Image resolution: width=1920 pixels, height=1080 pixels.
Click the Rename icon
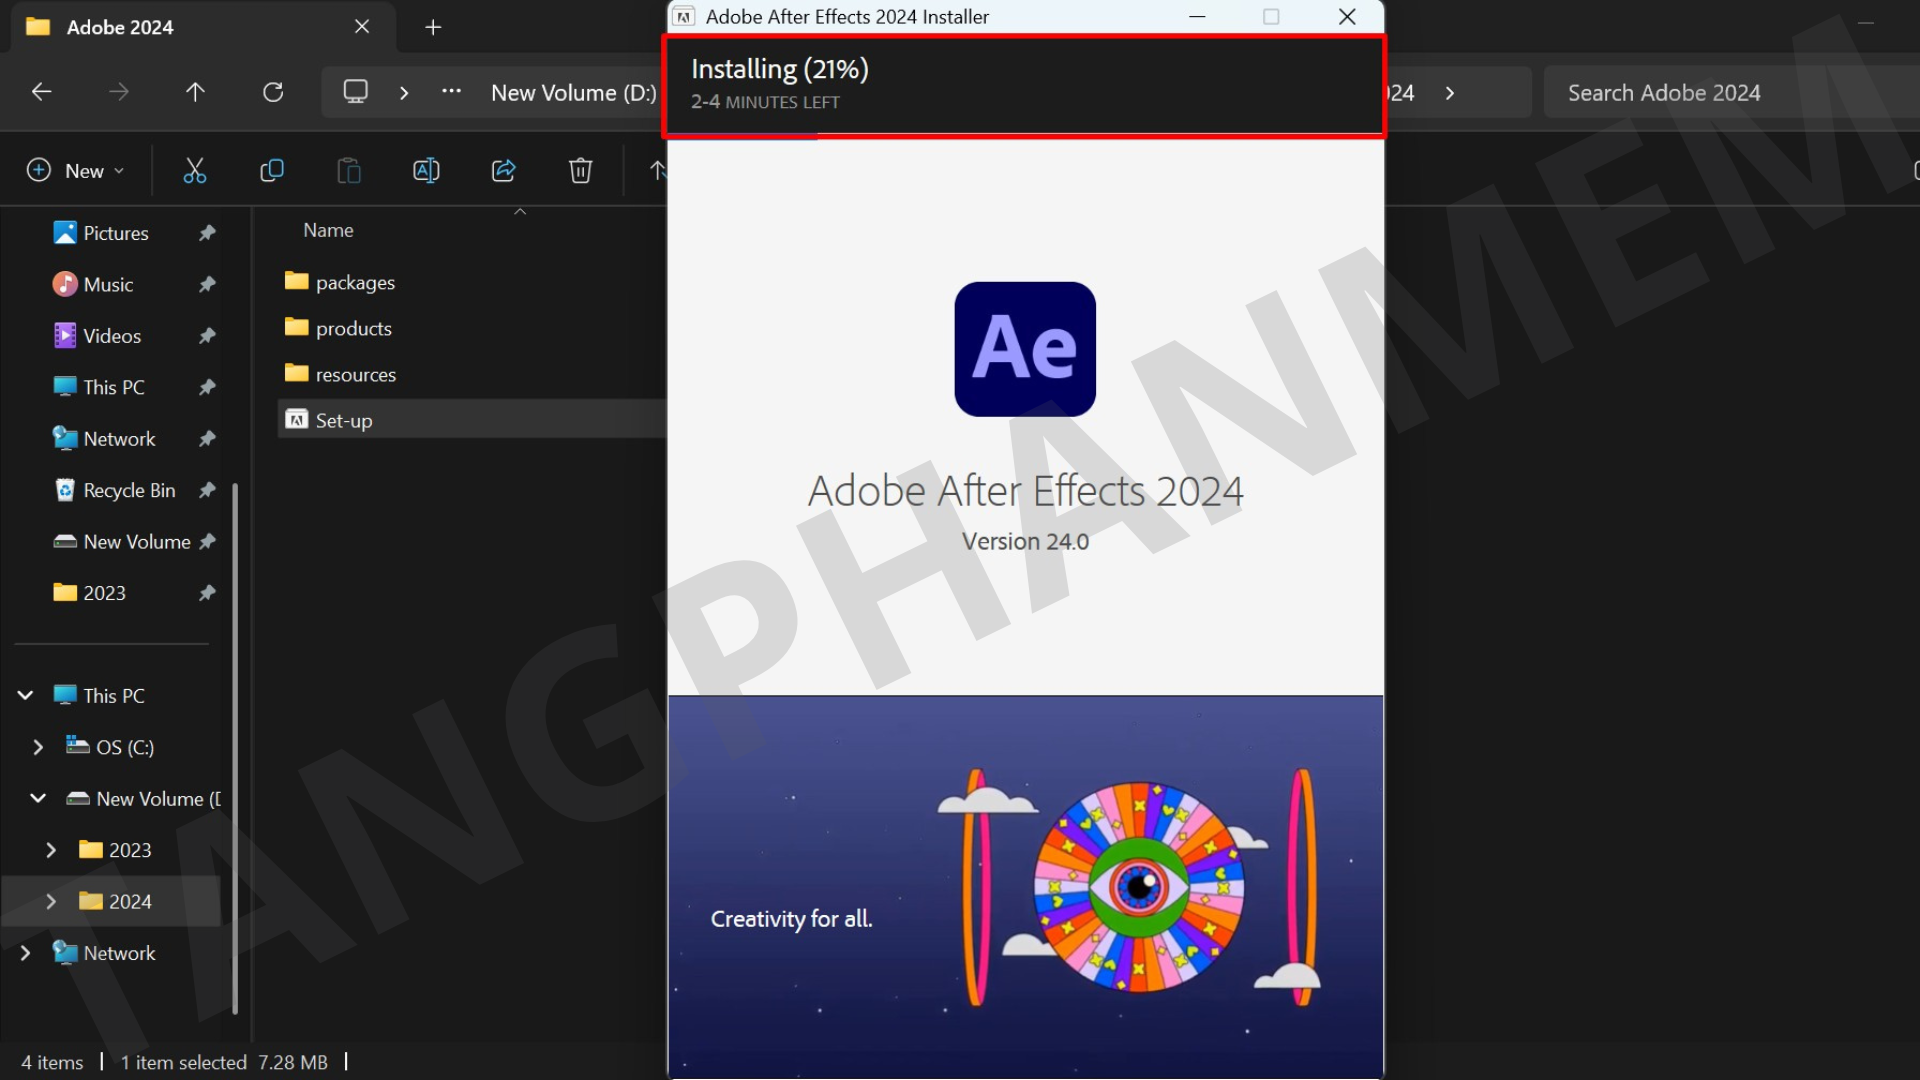[x=426, y=170]
